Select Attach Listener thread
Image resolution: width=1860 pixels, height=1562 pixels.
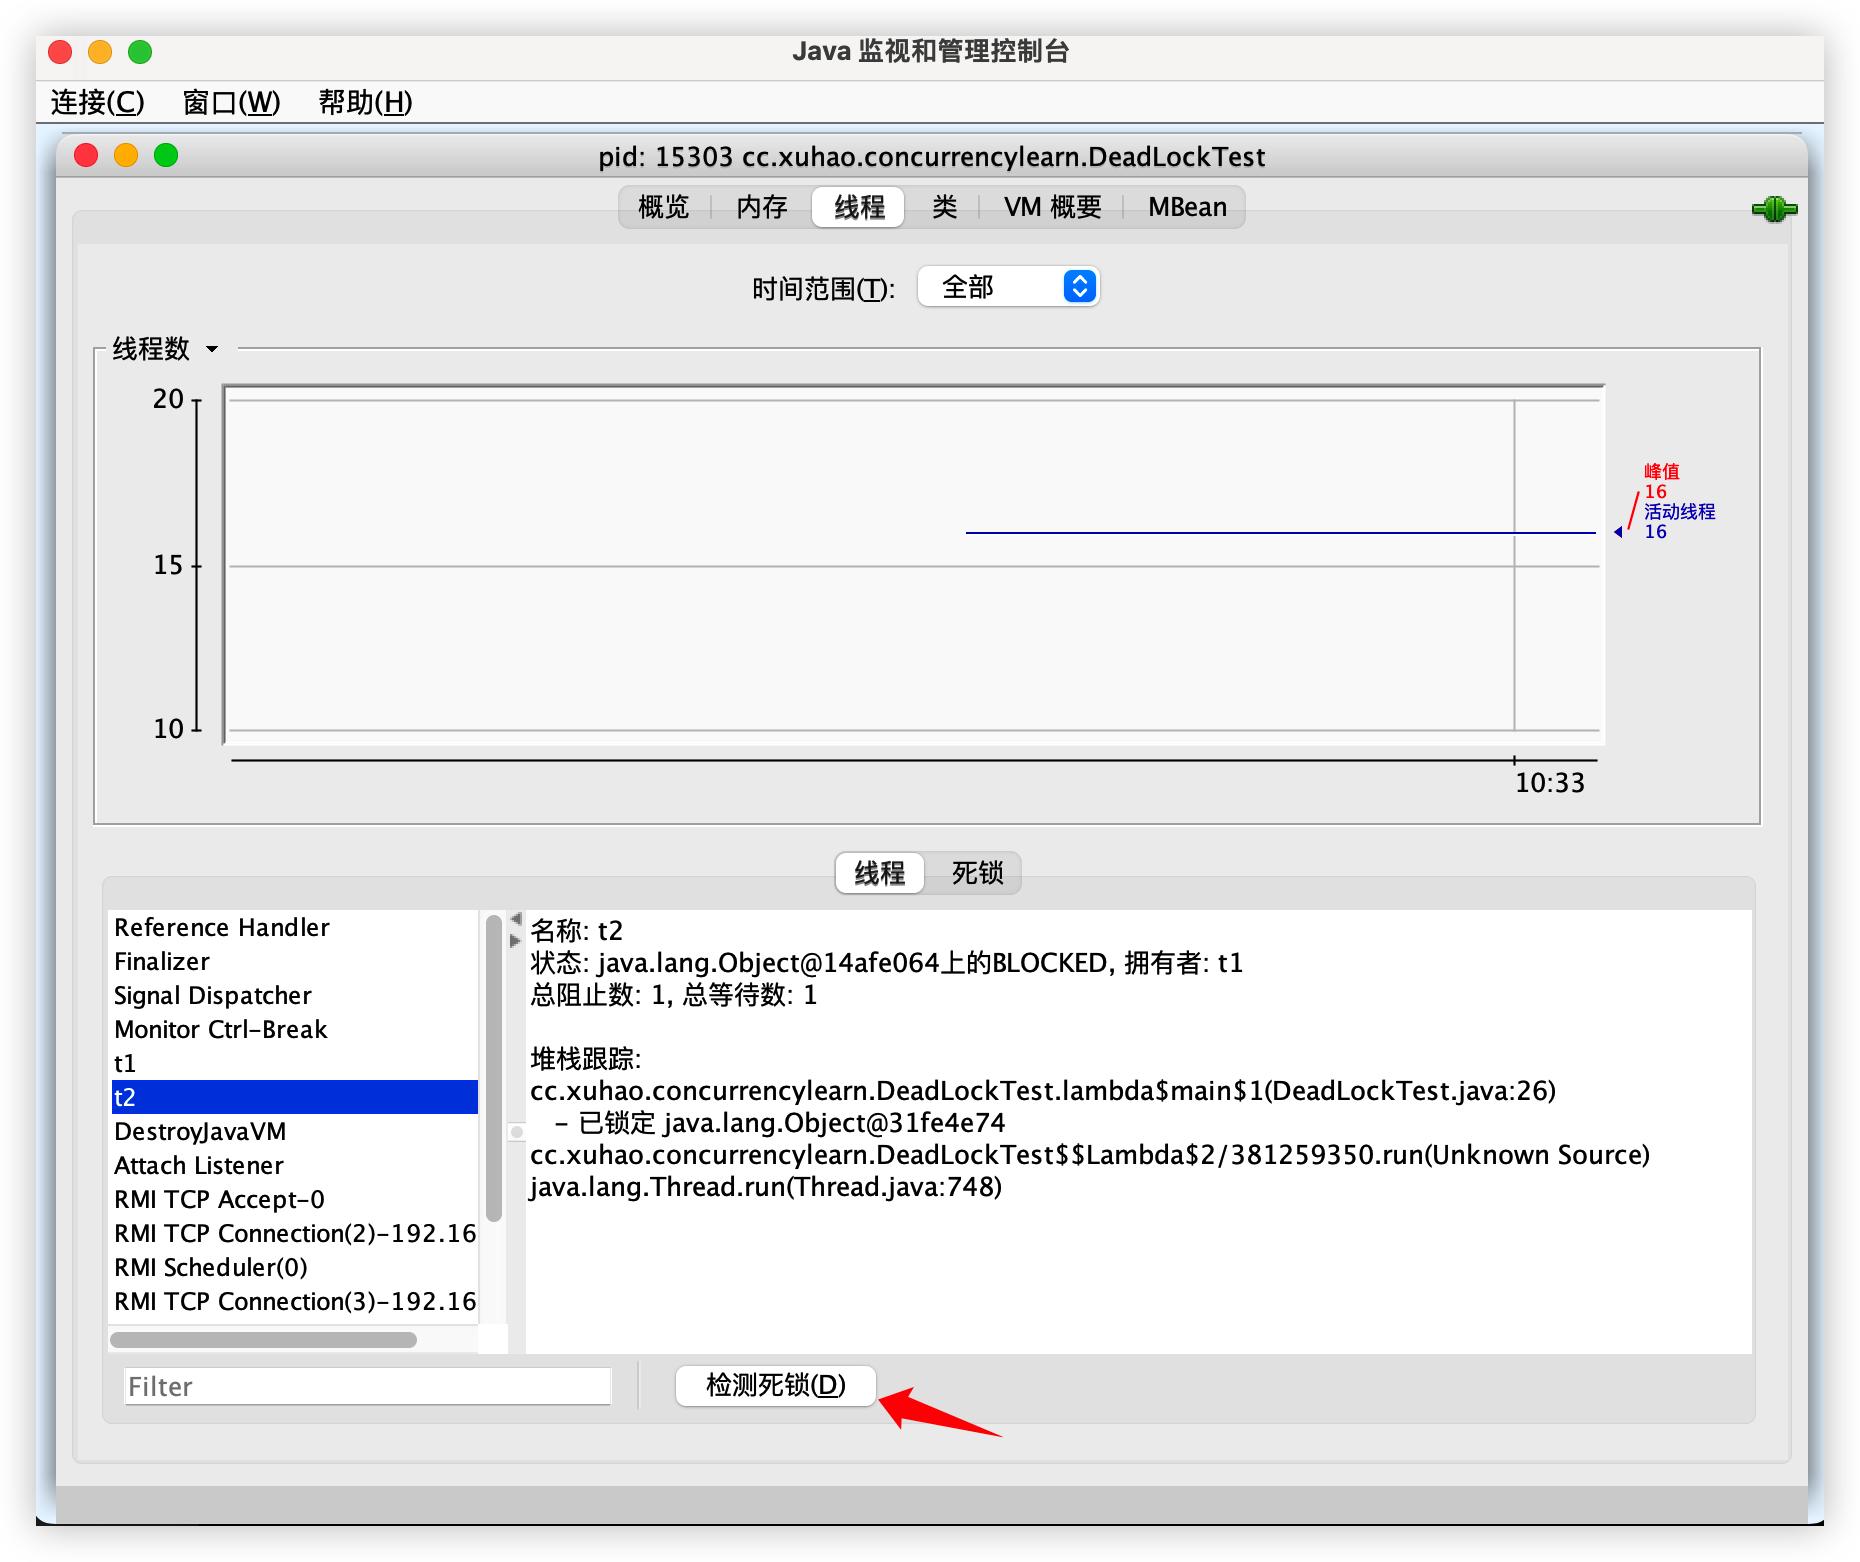pos(294,1165)
